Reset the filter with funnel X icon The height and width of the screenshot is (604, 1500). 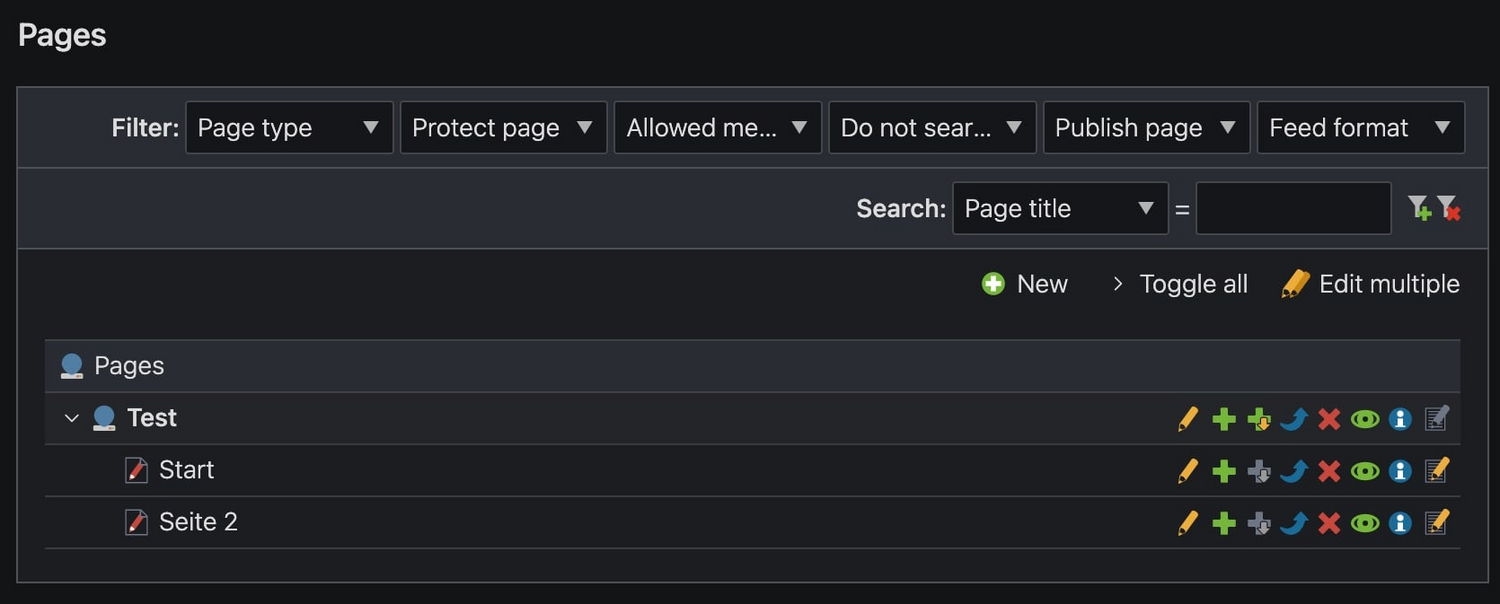coord(1449,208)
